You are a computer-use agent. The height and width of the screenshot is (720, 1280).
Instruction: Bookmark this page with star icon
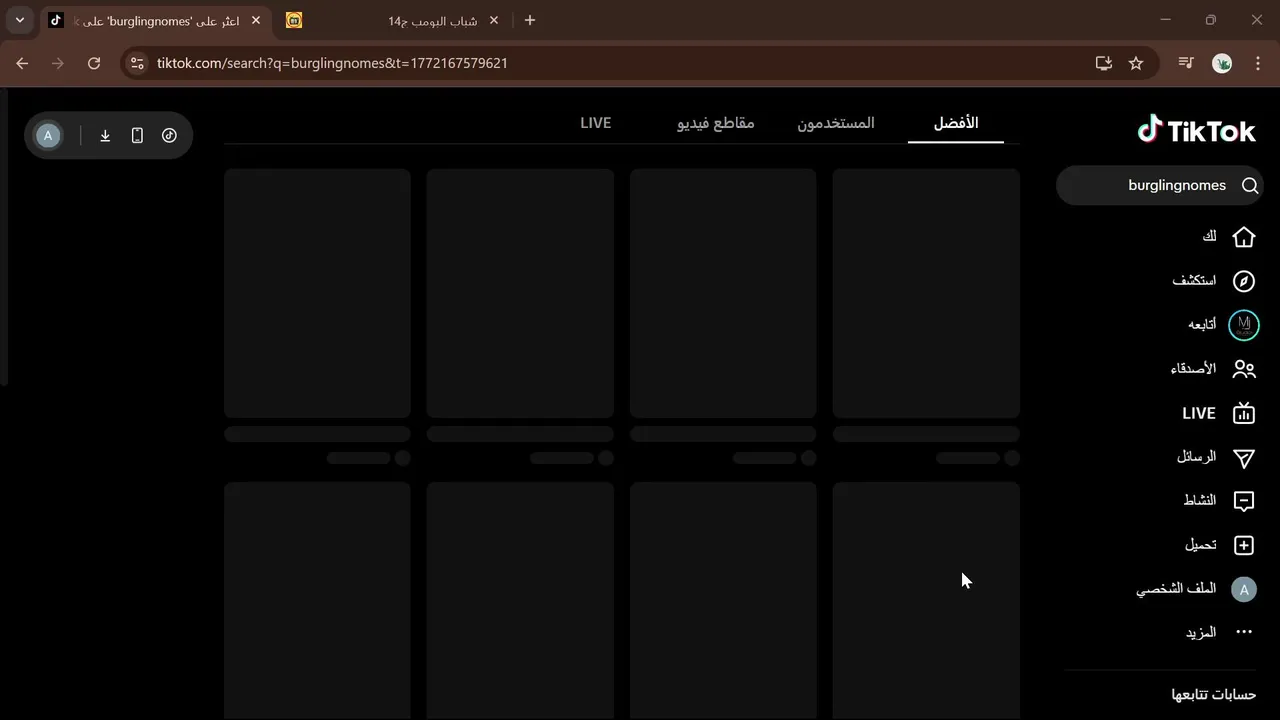coord(1136,63)
